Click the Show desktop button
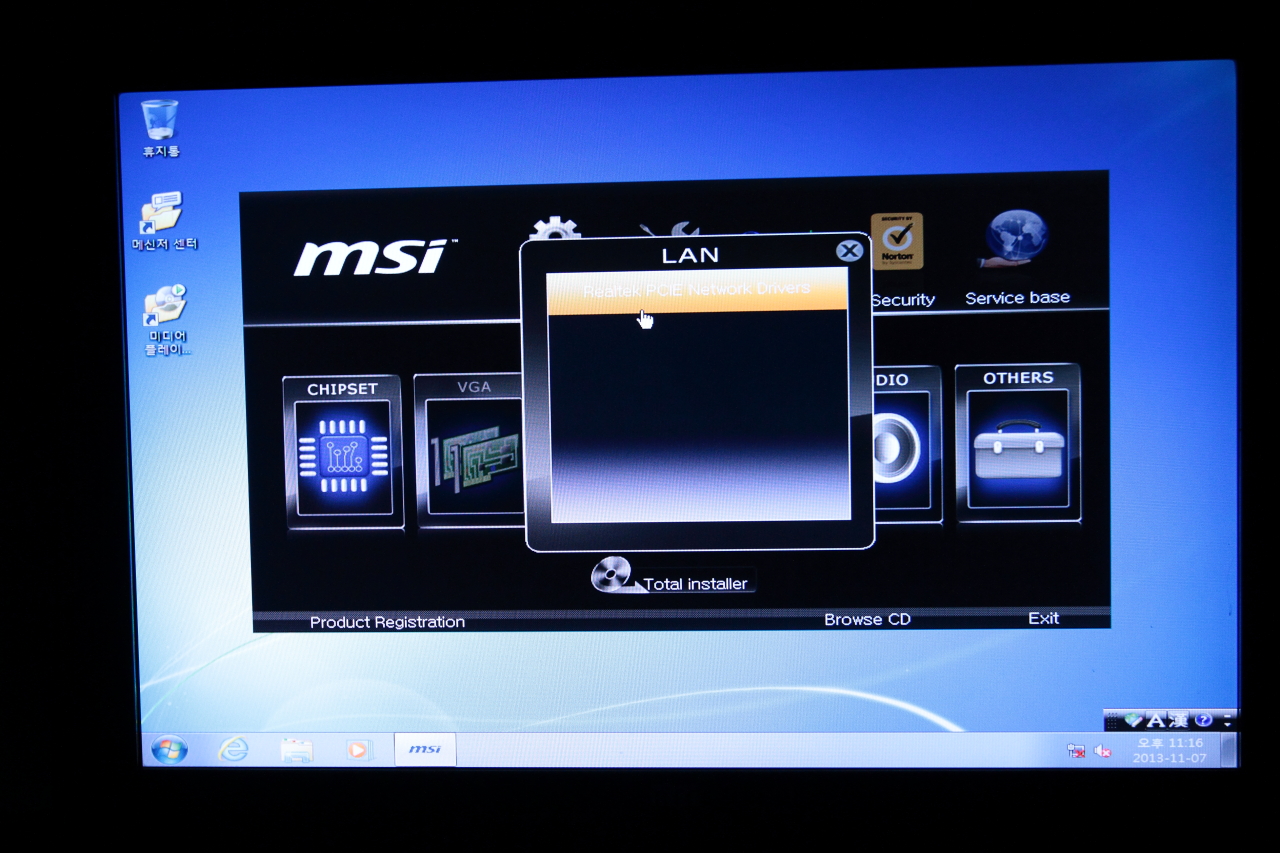This screenshot has height=853, width=1280. (x=1228, y=750)
